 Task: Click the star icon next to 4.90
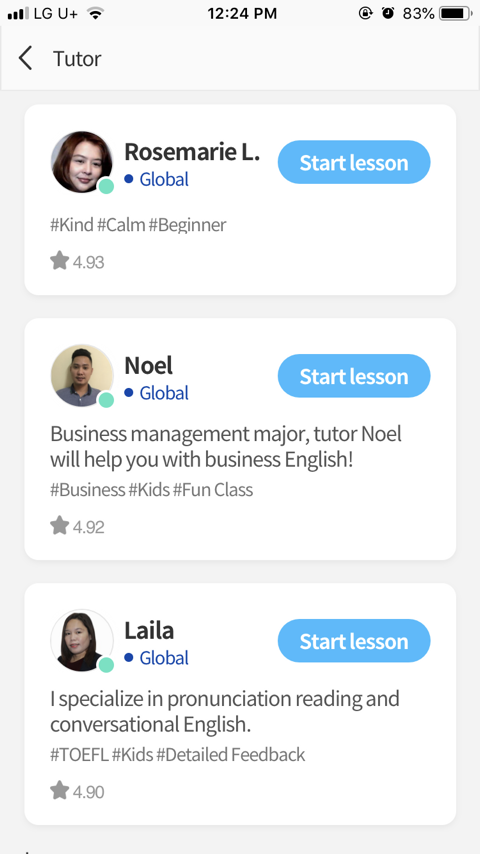59,790
